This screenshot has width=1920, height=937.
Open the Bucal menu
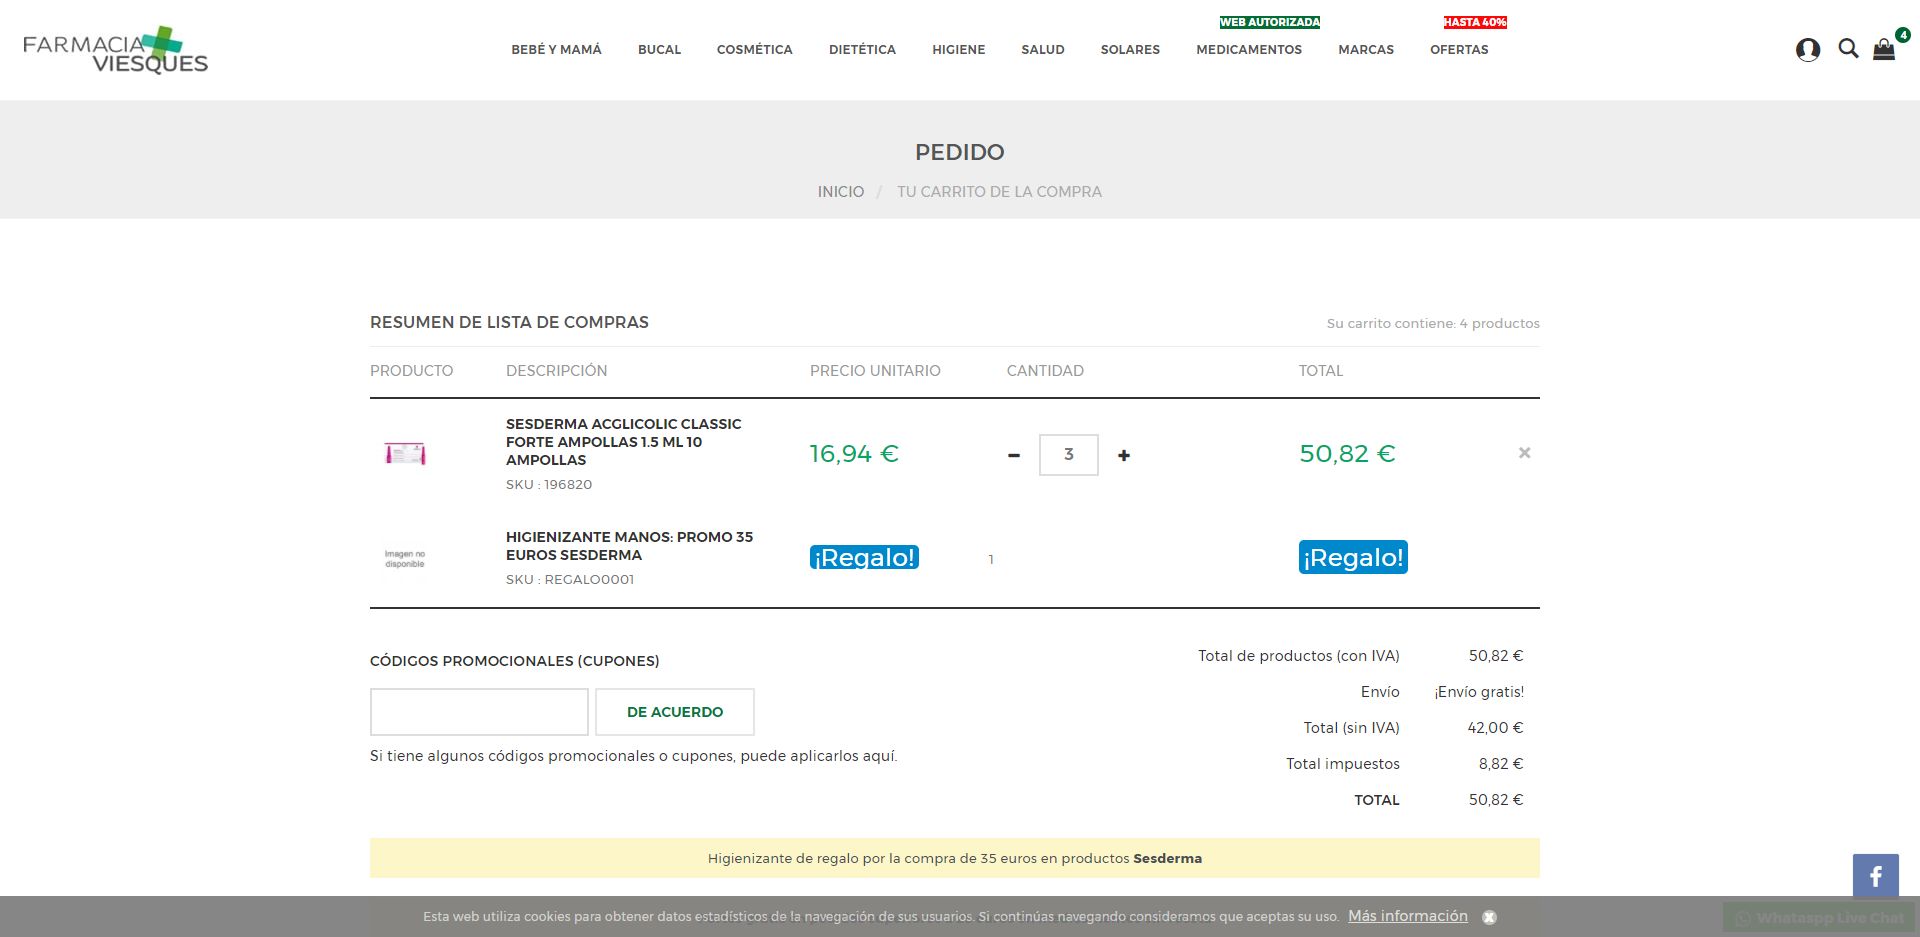tap(659, 50)
